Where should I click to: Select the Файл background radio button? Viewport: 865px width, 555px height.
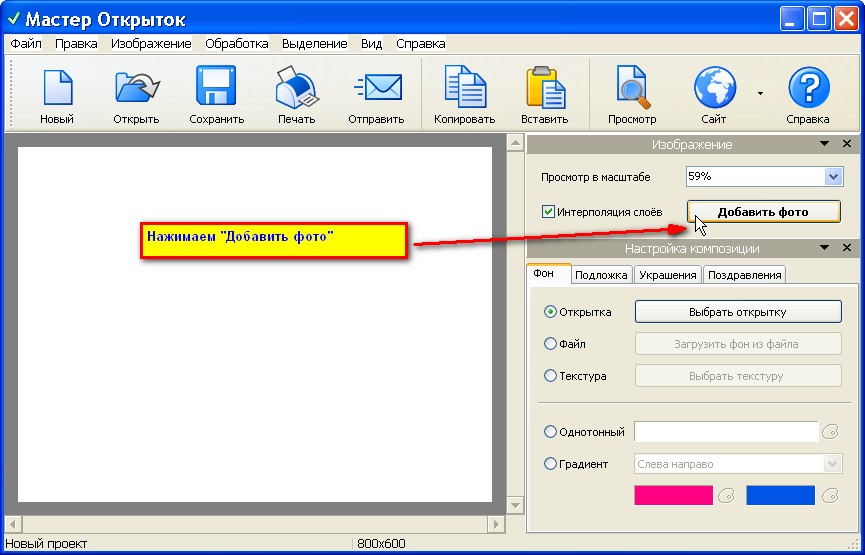pyautogui.click(x=550, y=344)
